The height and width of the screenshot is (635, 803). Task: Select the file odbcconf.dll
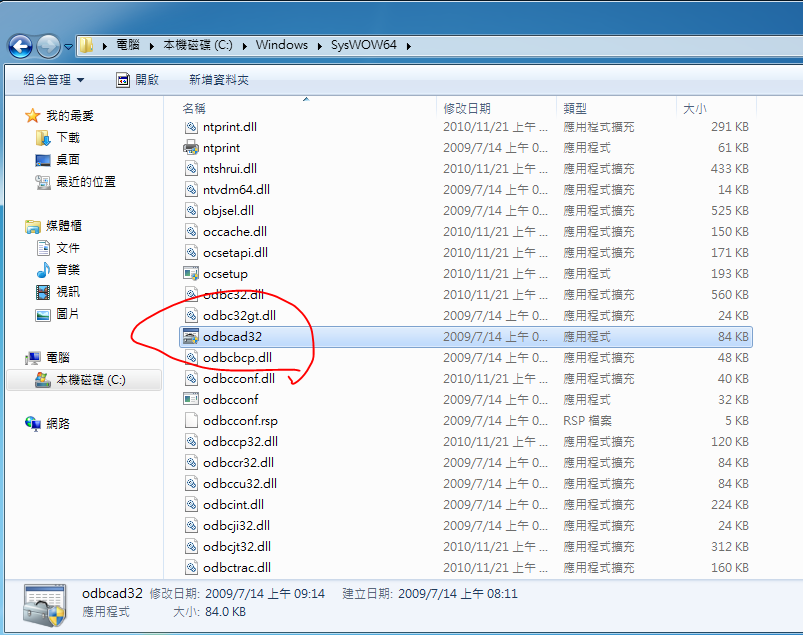239,378
